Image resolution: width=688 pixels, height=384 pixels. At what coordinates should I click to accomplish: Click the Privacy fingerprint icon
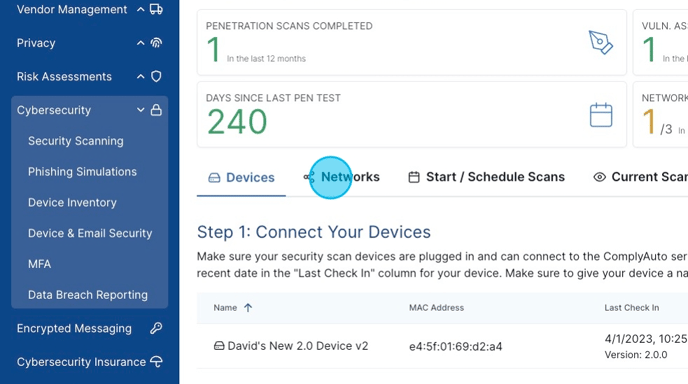156,43
